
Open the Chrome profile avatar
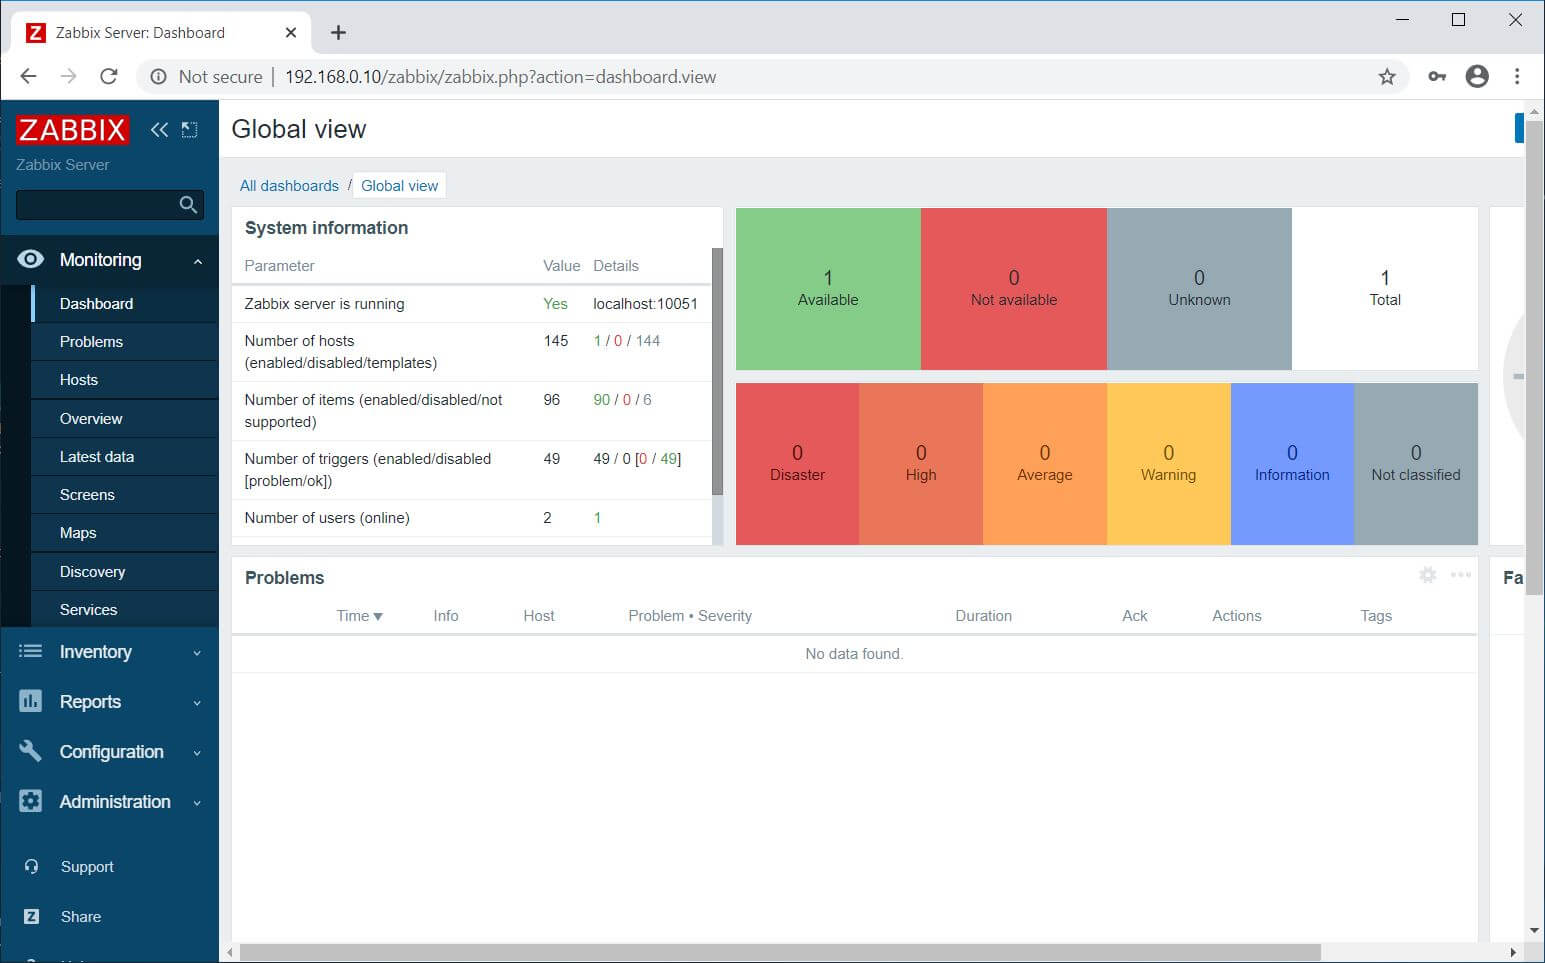[1477, 77]
